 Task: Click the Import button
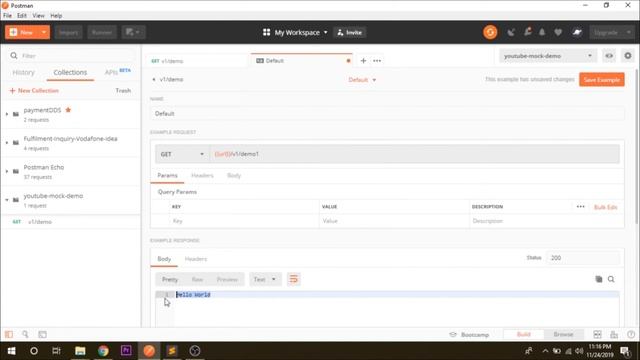pos(69,32)
